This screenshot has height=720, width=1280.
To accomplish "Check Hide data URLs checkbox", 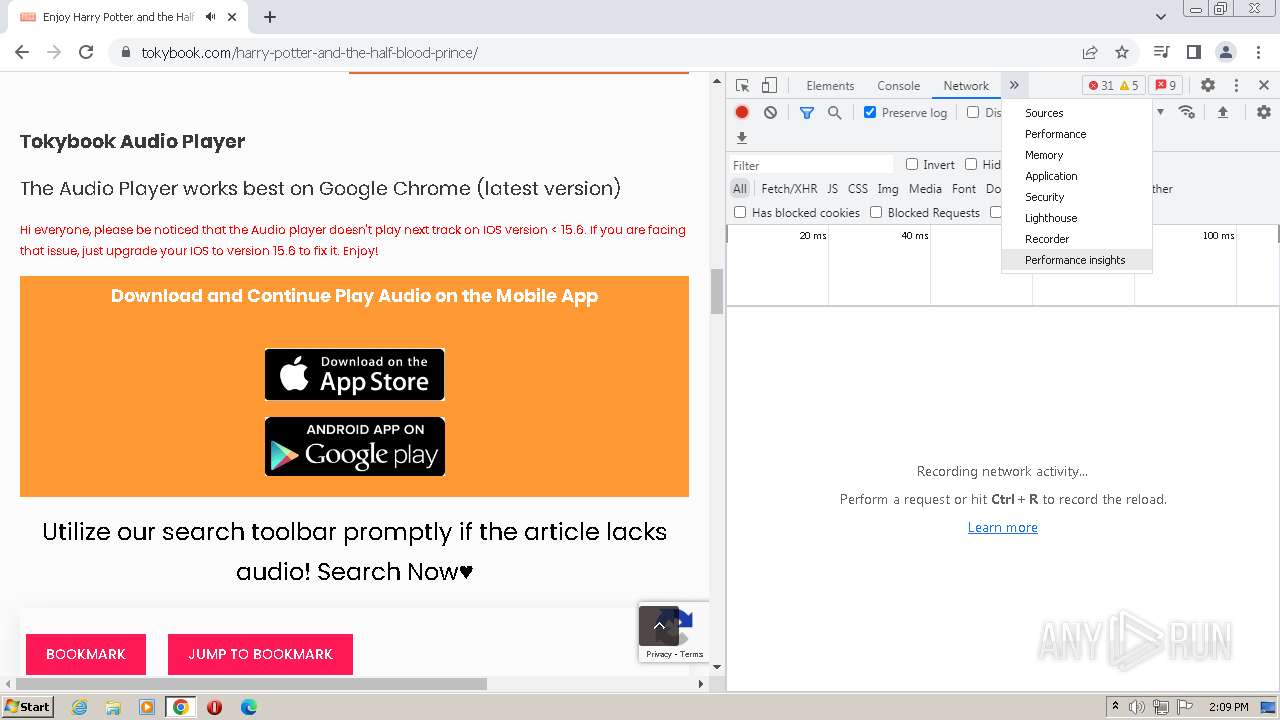I will pyautogui.click(x=971, y=164).
